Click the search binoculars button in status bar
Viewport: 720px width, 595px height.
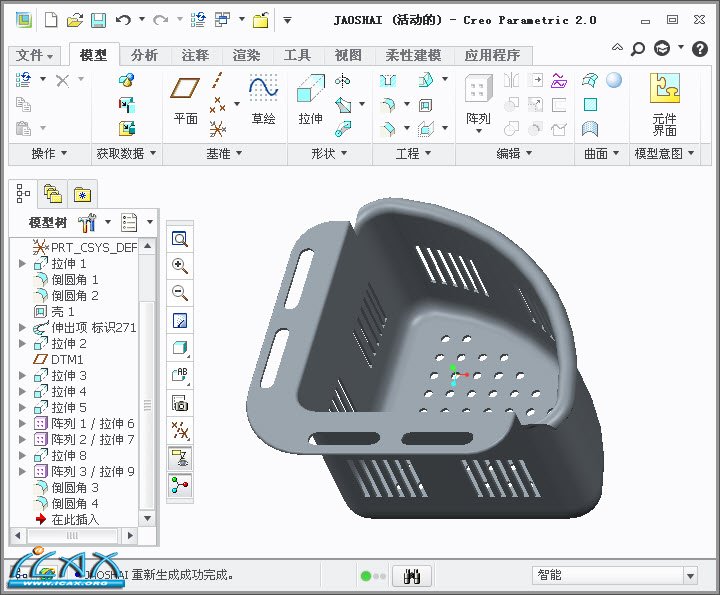(412, 576)
